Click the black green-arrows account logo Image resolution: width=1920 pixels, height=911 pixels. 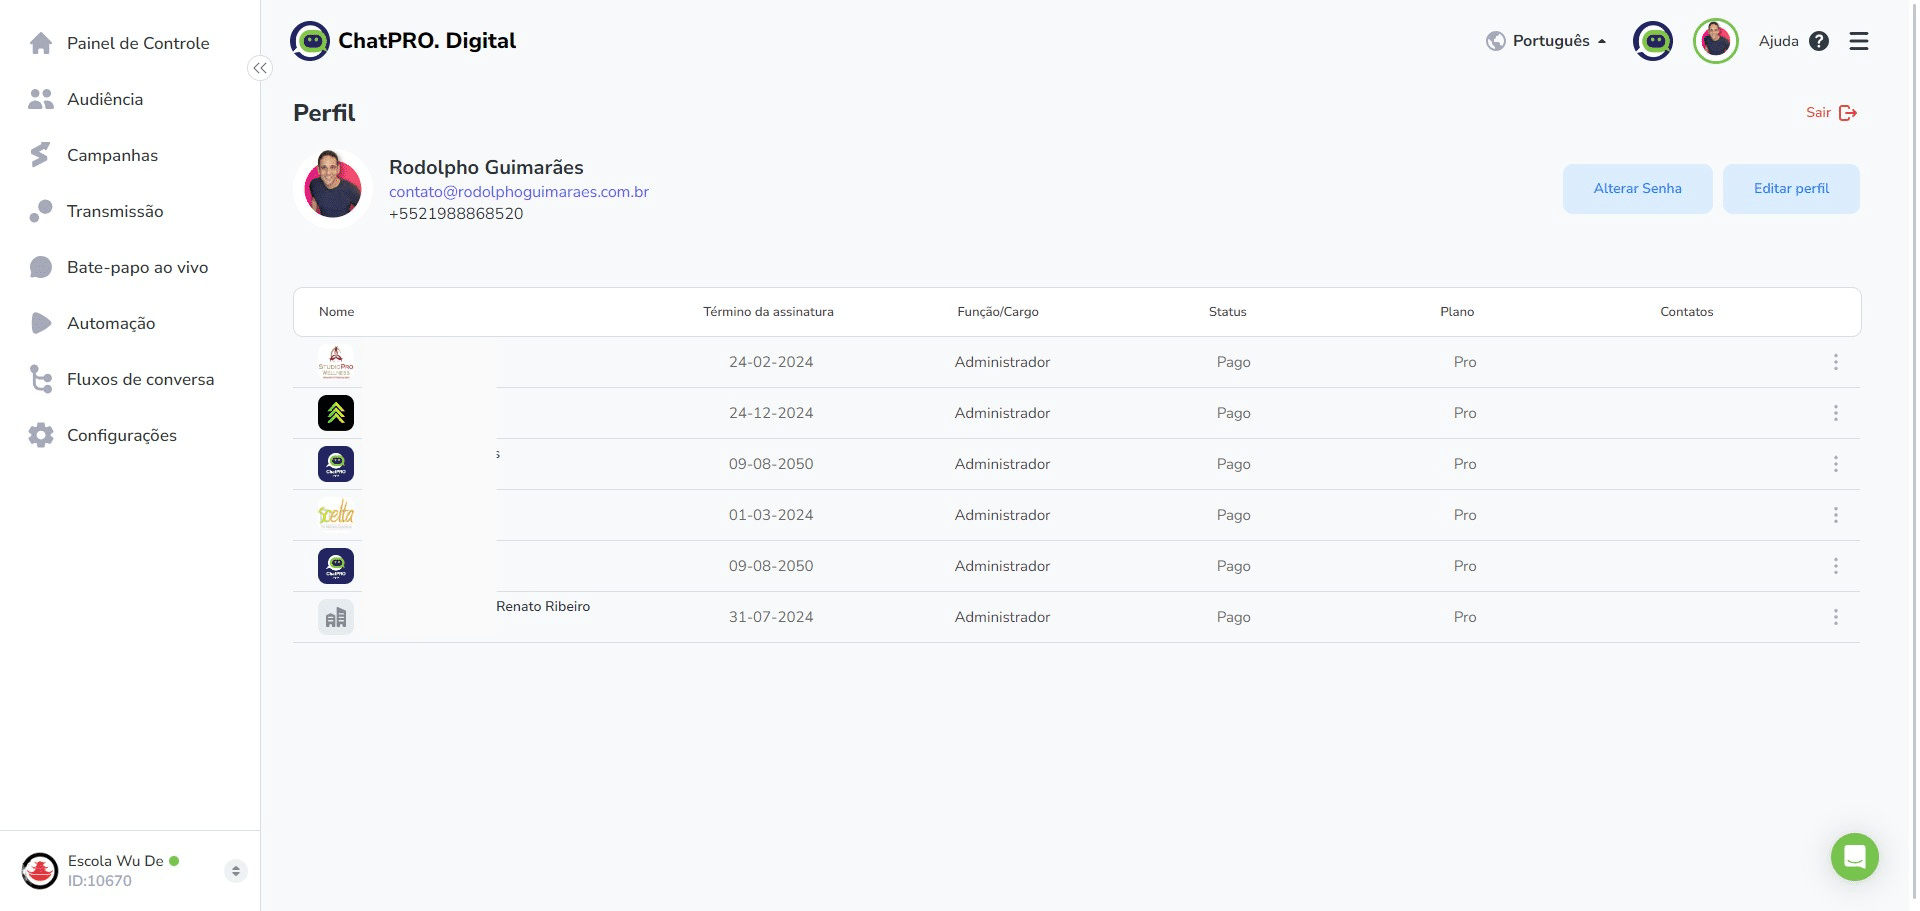coord(336,413)
